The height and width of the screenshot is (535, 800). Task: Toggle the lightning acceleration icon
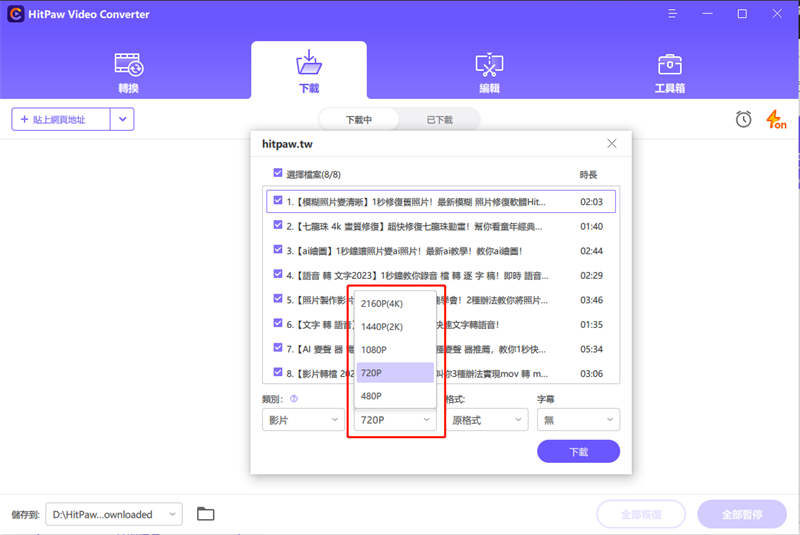tap(776, 120)
